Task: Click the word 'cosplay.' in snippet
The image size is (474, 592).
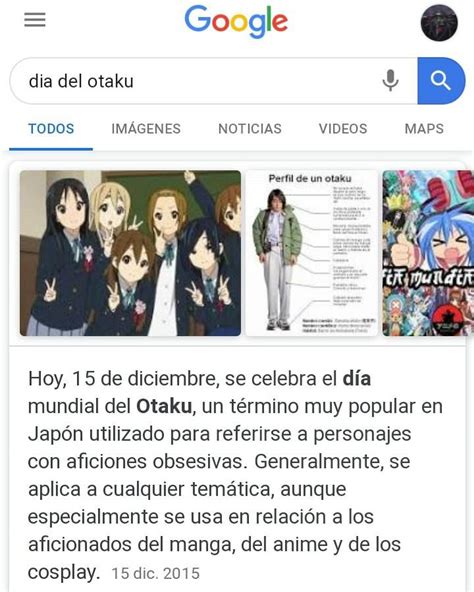Action: point(64,573)
